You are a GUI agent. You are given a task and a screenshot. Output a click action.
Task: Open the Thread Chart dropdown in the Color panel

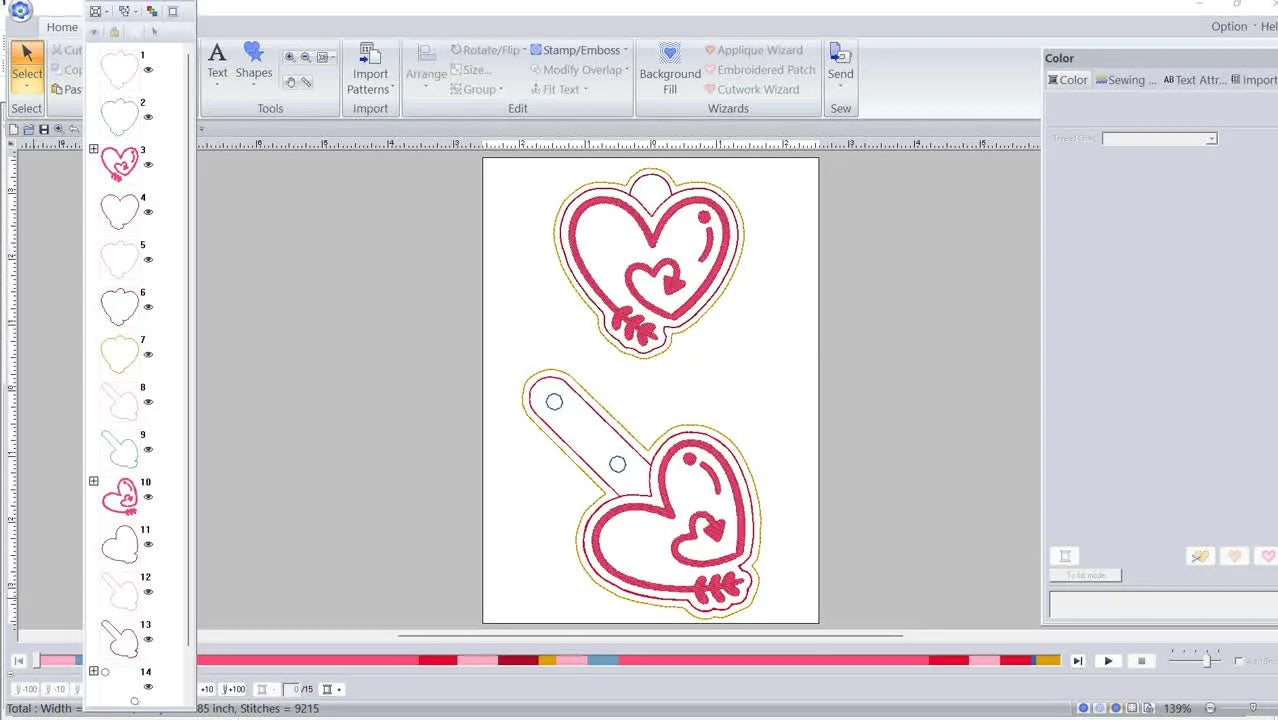[1209, 137]
